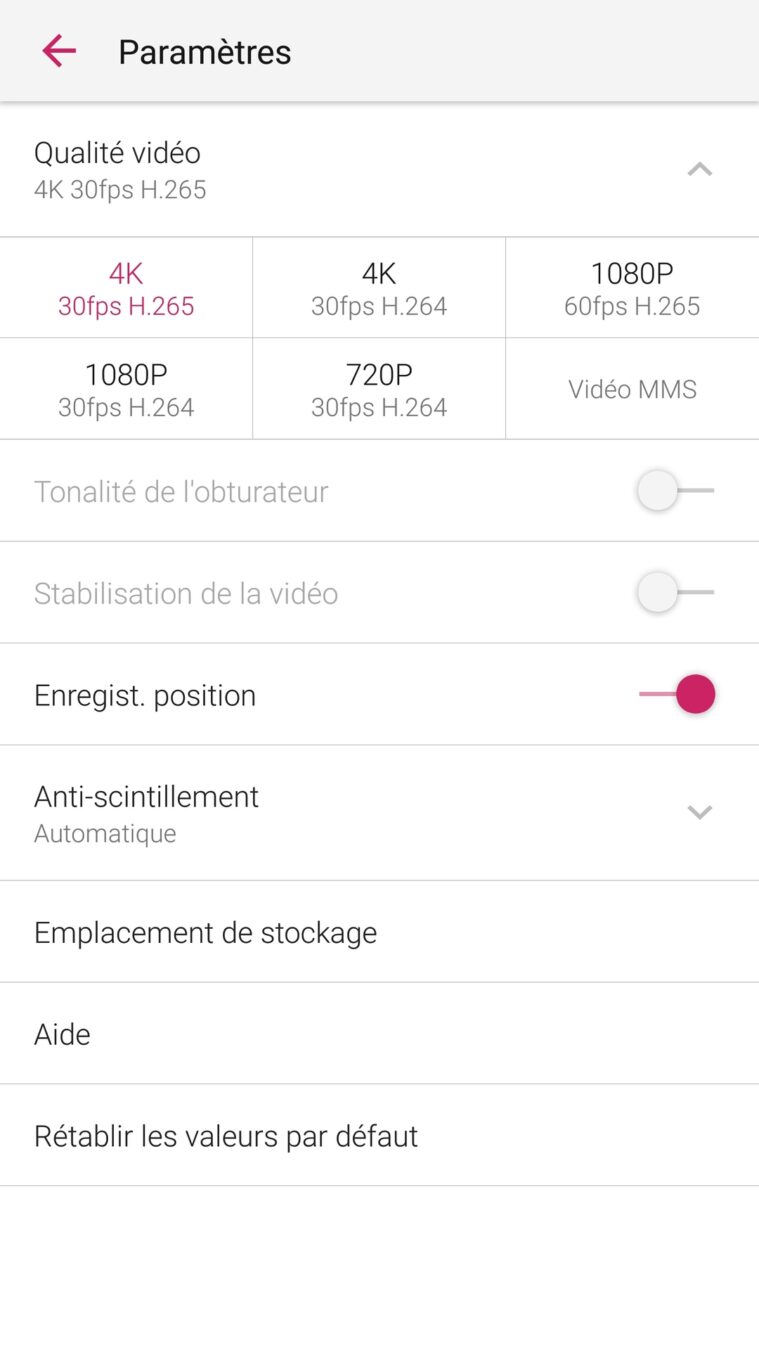Toggle Stabilisation de la vidéo switch
This screenshot has height=1350, width=759.
click(676, 592)
